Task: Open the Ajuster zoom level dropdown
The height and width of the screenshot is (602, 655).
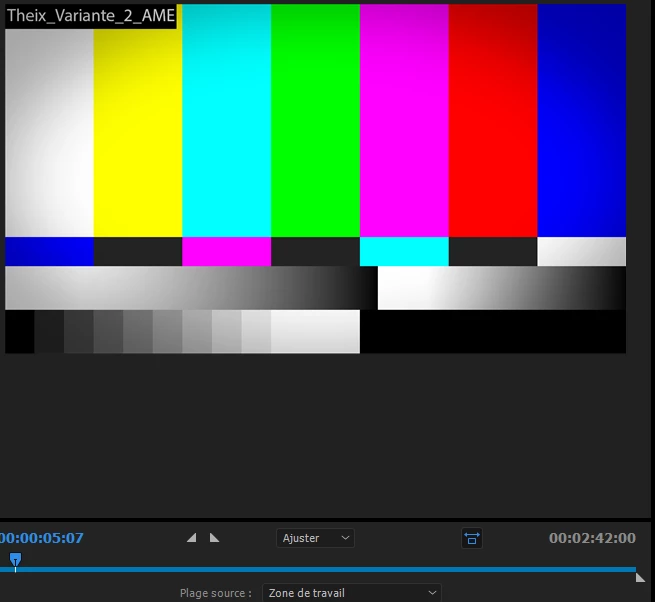Action: click(x=315, y=538)
